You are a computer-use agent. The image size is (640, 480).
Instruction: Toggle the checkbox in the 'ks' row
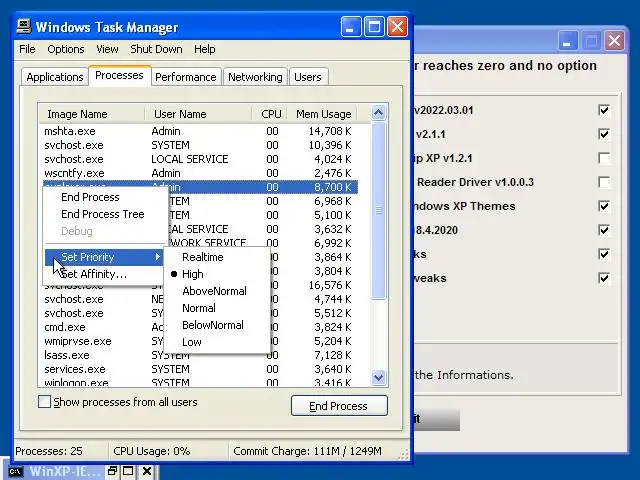pyautogui.click(x=604, y=254)
